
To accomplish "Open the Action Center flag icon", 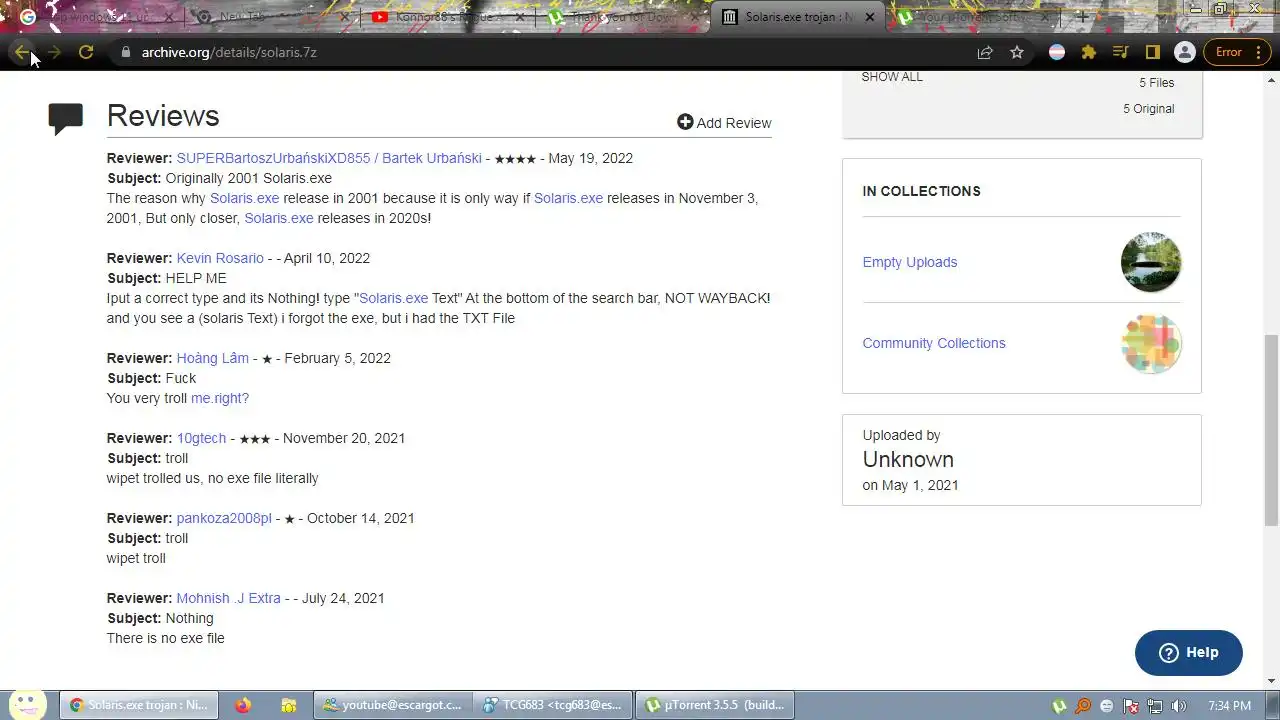I will 1131,706.
